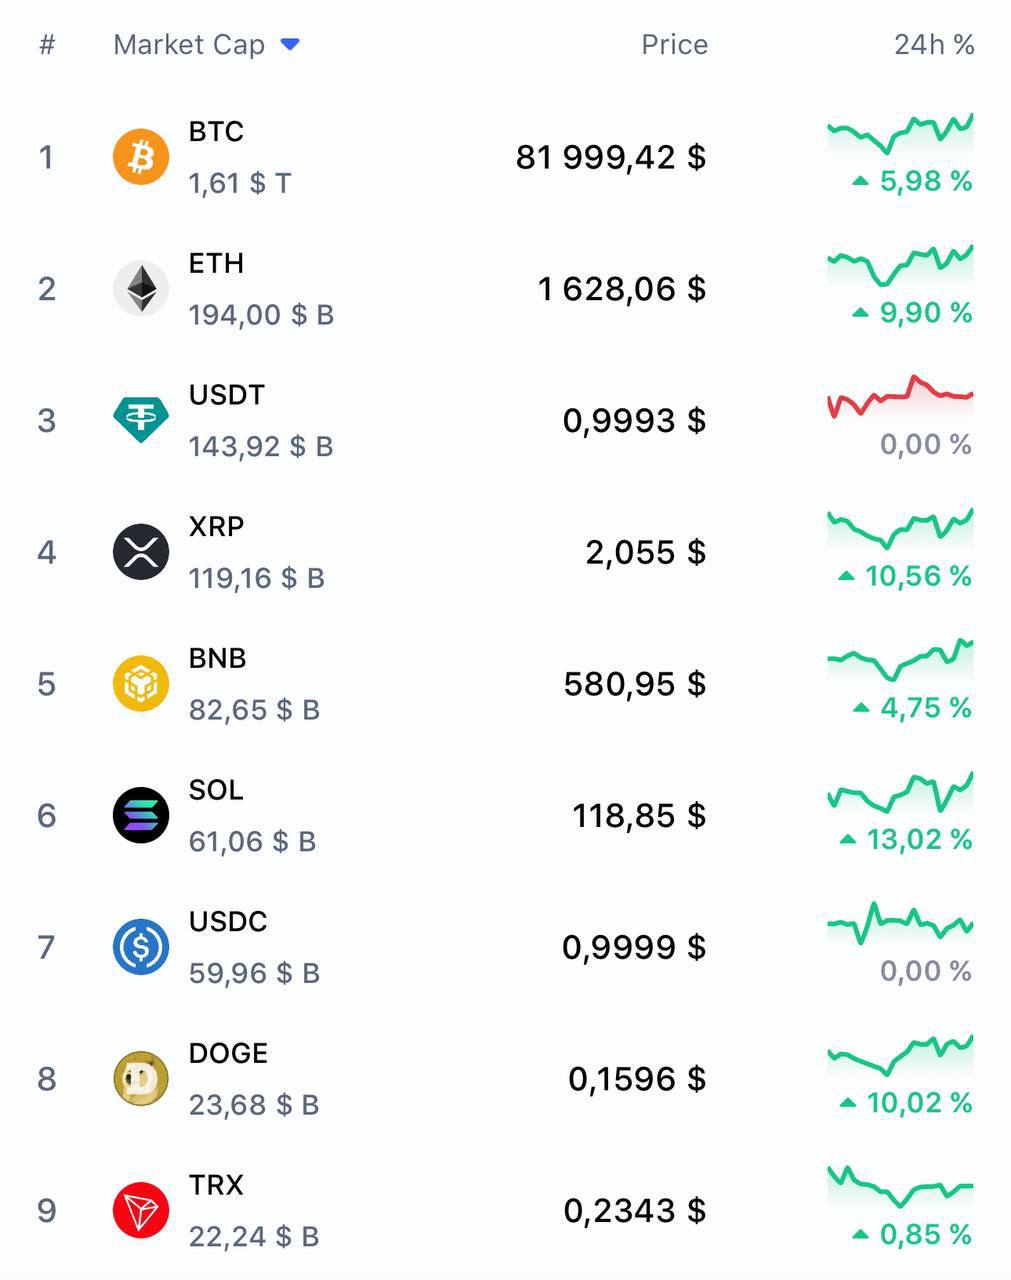Sort by the # rank column

click(47, 45)
